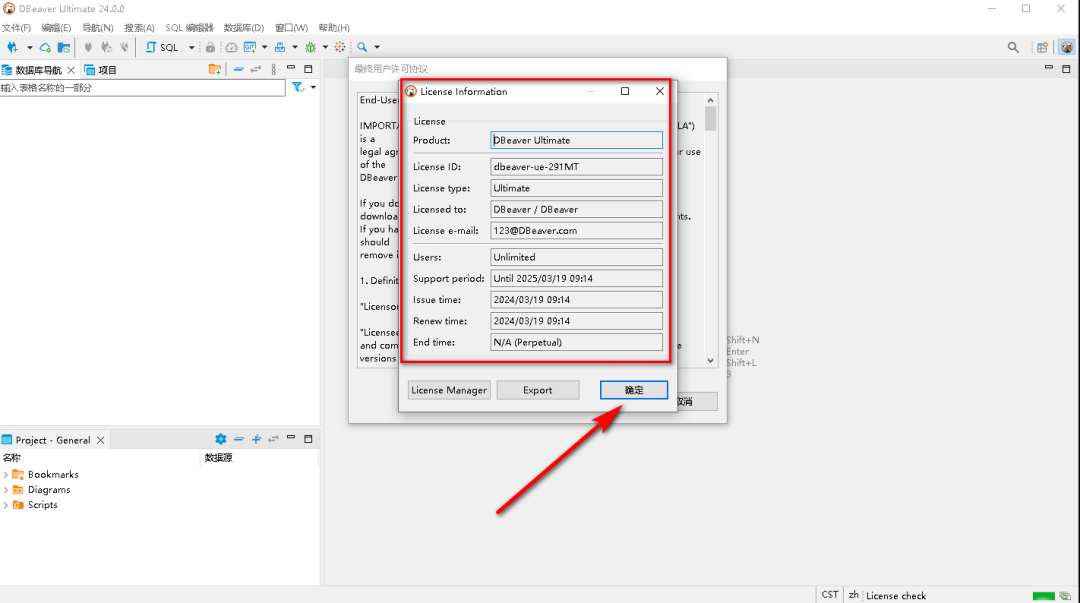This screenshot has height=603, width=1080.
Task: Expand the search magnifier dropdown arrow
Action: pos(377,48)
